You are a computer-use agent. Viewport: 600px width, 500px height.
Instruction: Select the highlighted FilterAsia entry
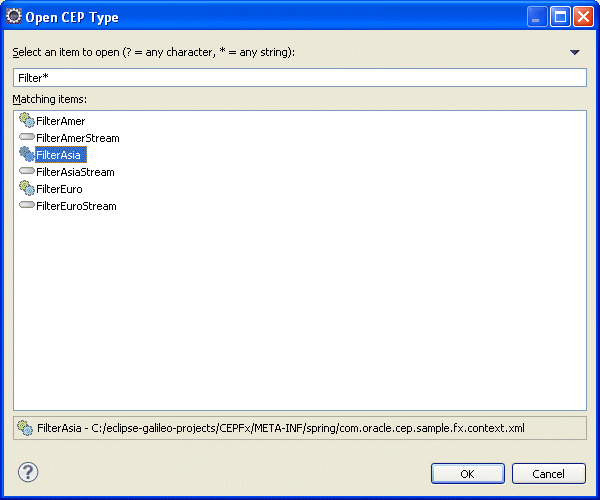[61, 155]
